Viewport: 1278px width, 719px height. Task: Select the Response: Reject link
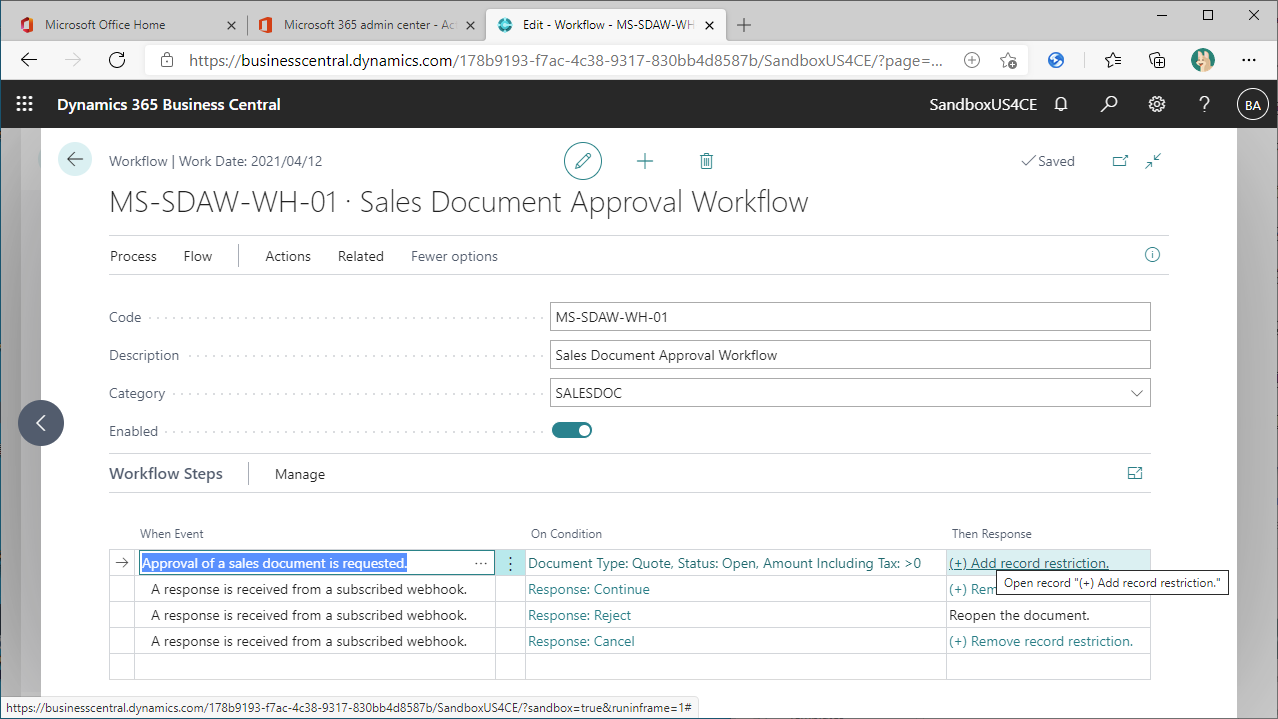click(x=579, y=615)
